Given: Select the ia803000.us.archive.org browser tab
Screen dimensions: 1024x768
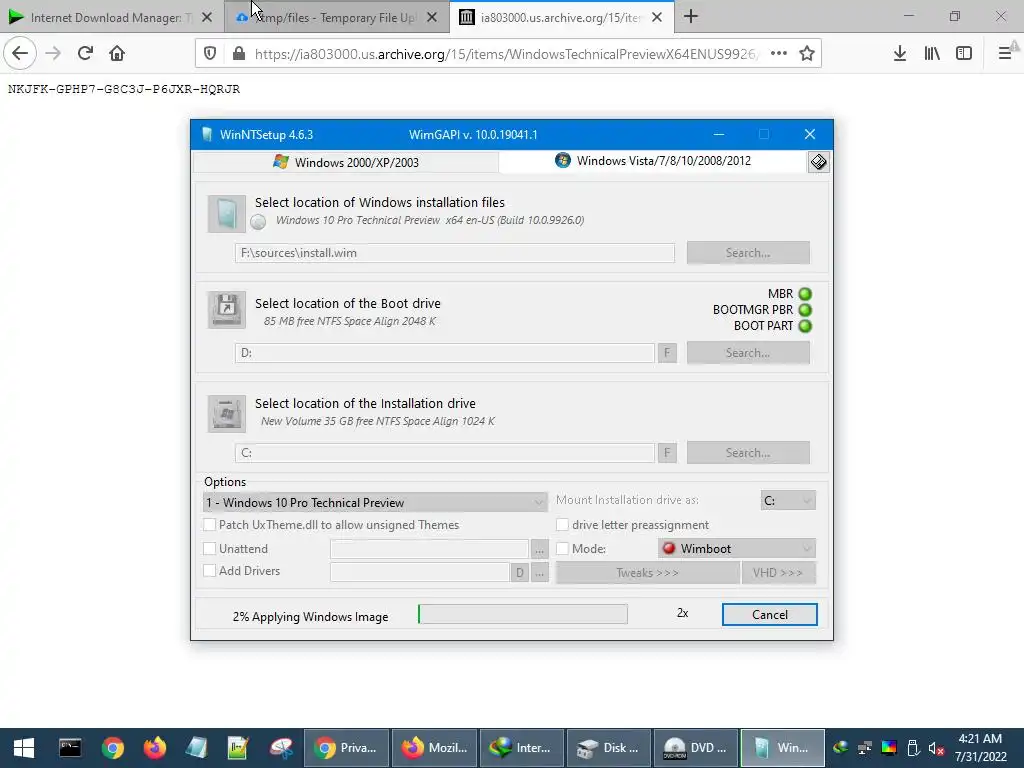Looking at the screenshot, I should (562, 17).
